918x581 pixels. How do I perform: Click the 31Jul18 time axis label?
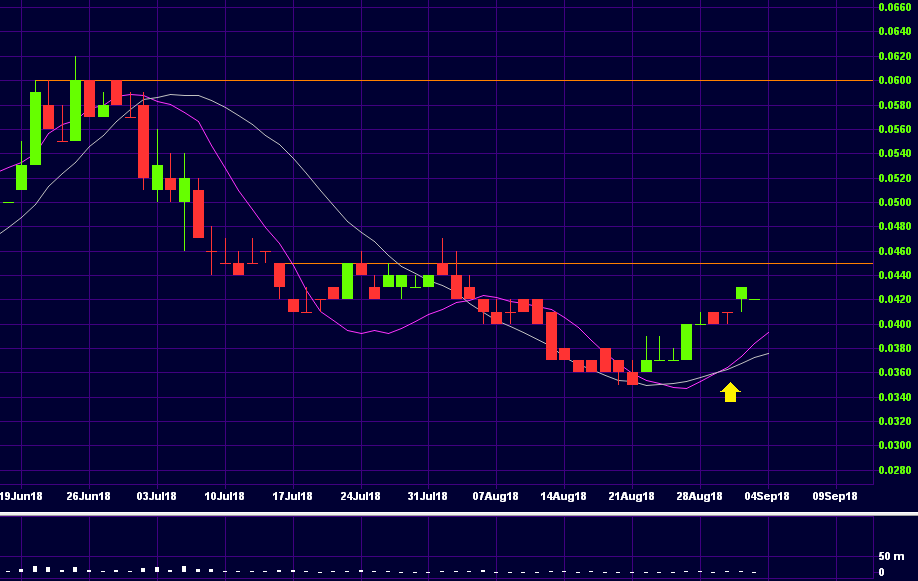coord(427,496)
